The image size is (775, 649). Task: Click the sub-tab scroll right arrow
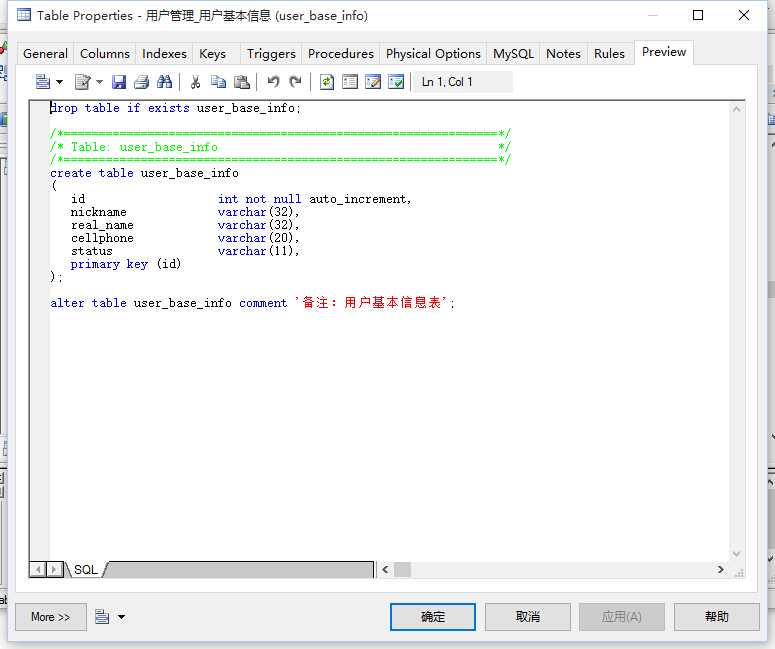point(55,569)
